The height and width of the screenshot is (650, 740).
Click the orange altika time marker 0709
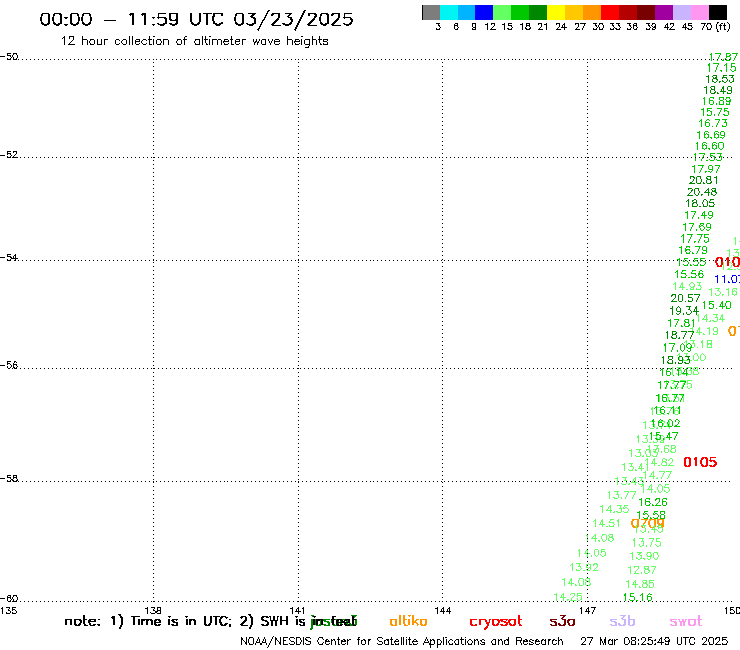pyautogui.click(x=648, y=523)
